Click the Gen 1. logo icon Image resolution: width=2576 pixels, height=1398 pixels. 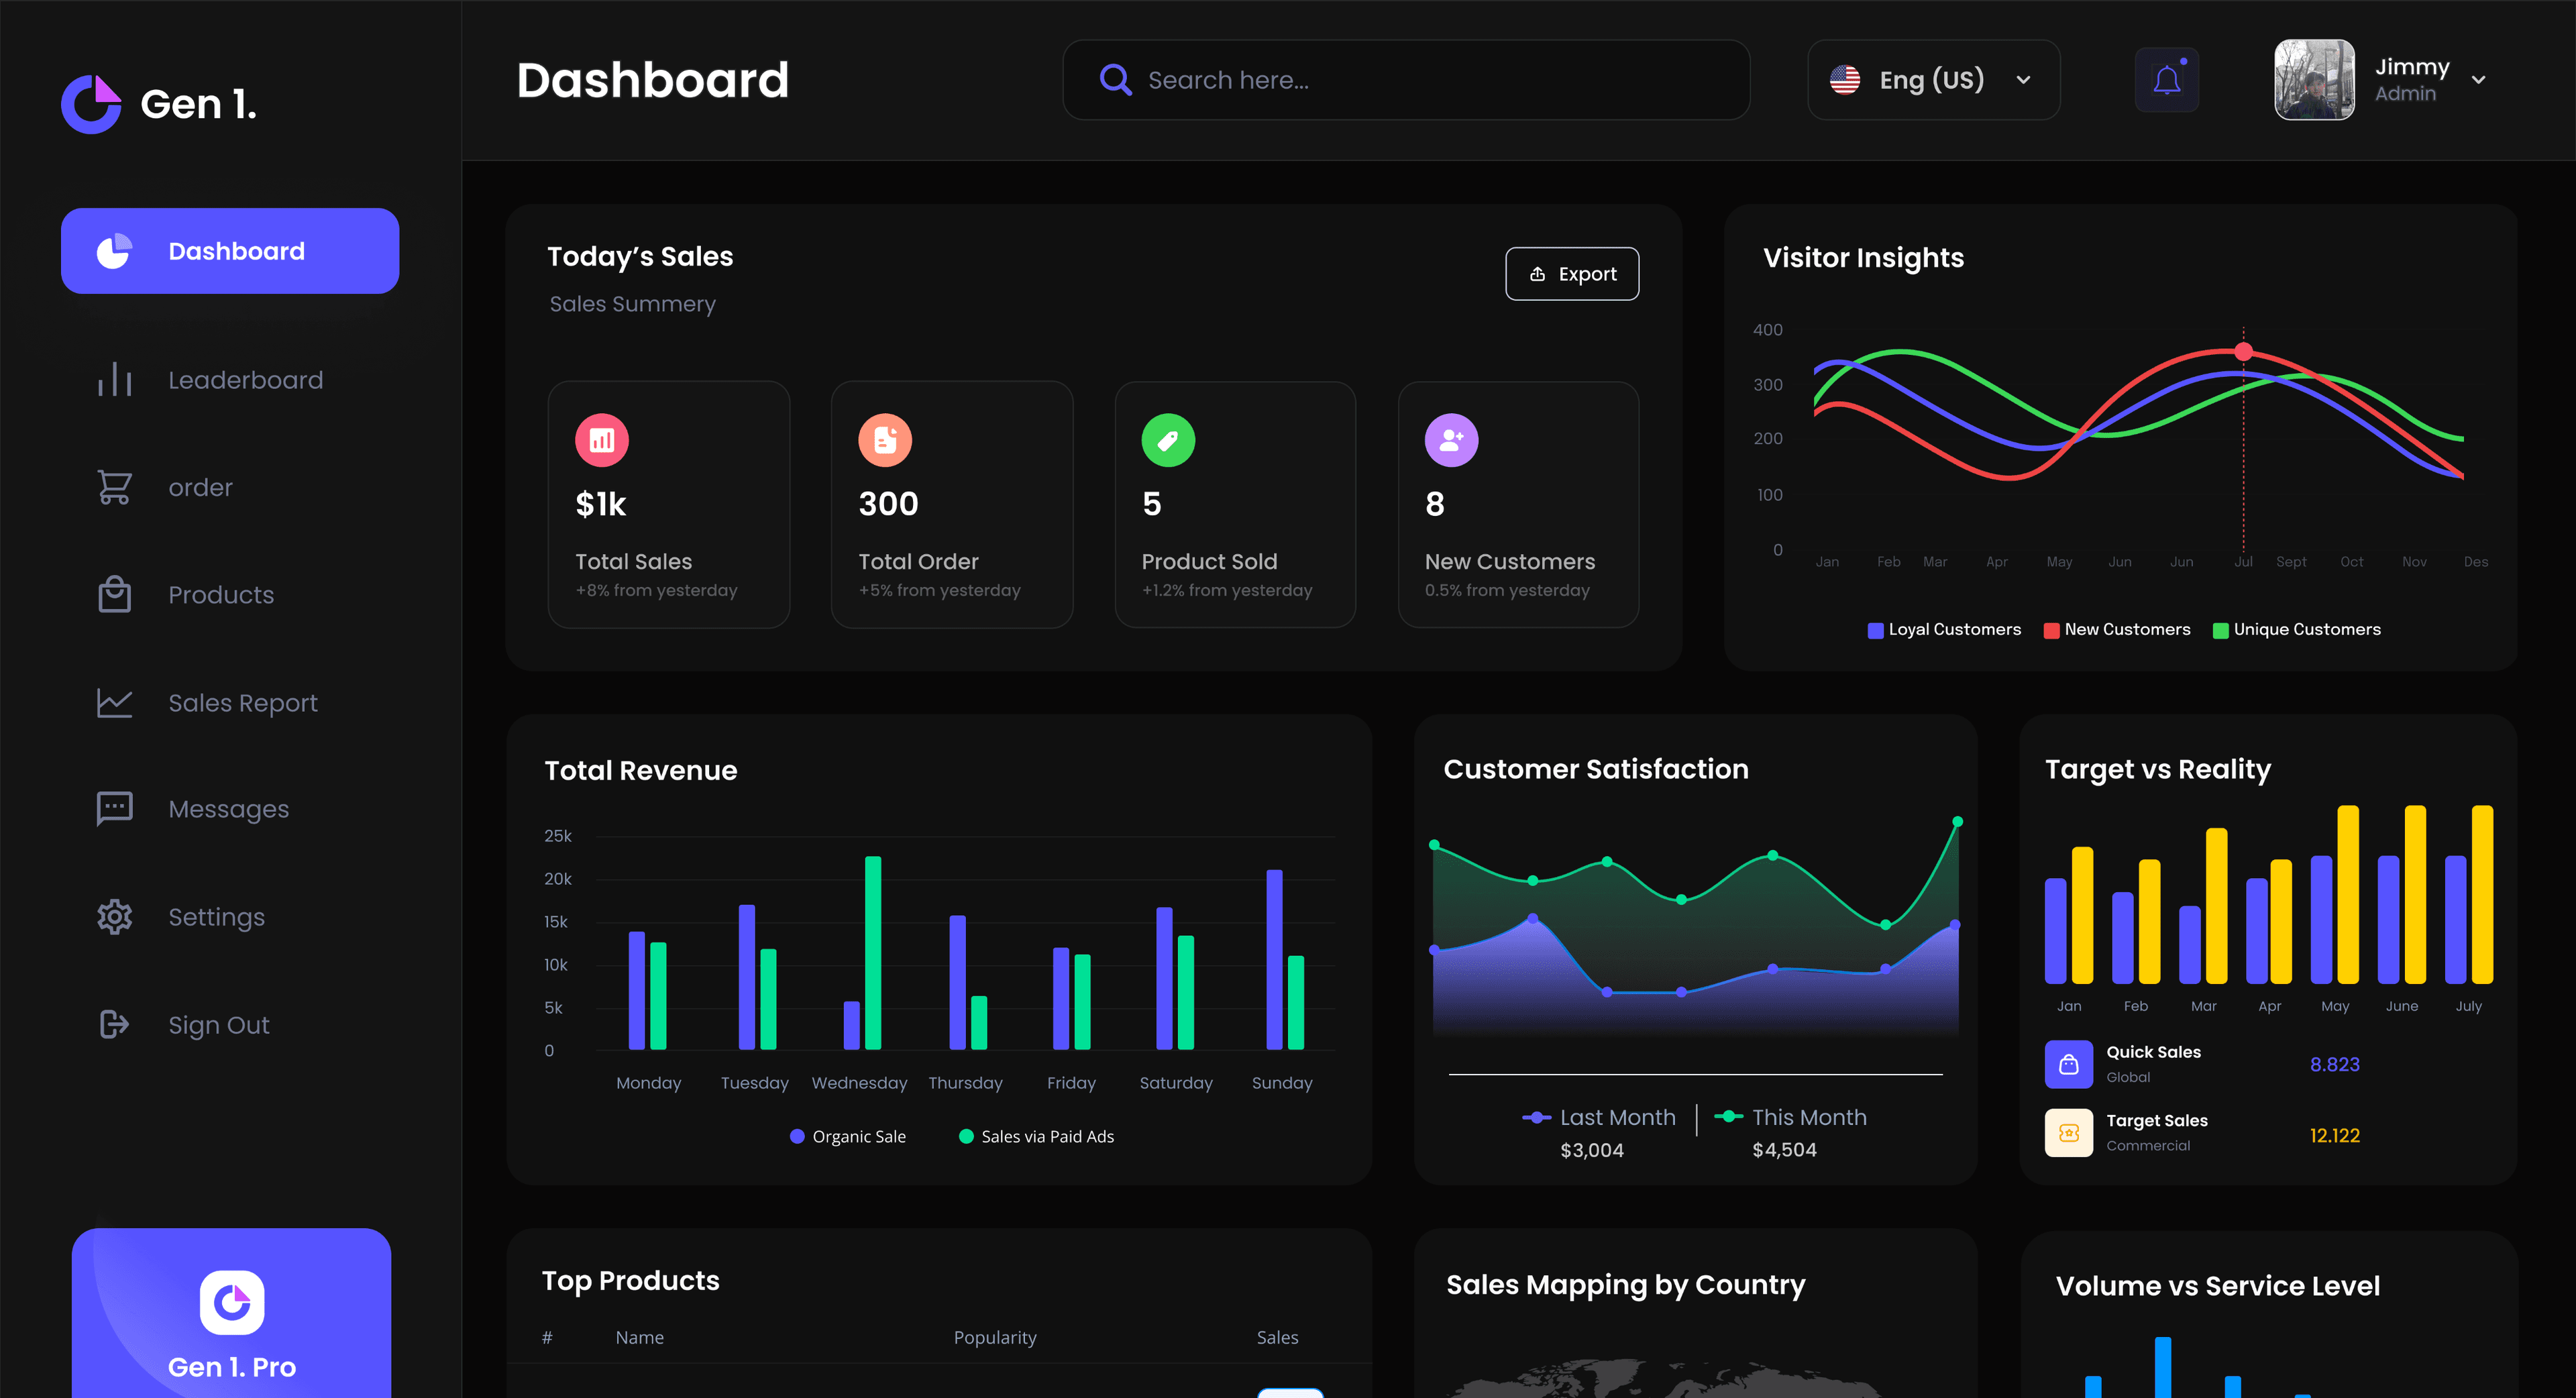point(91,104)
